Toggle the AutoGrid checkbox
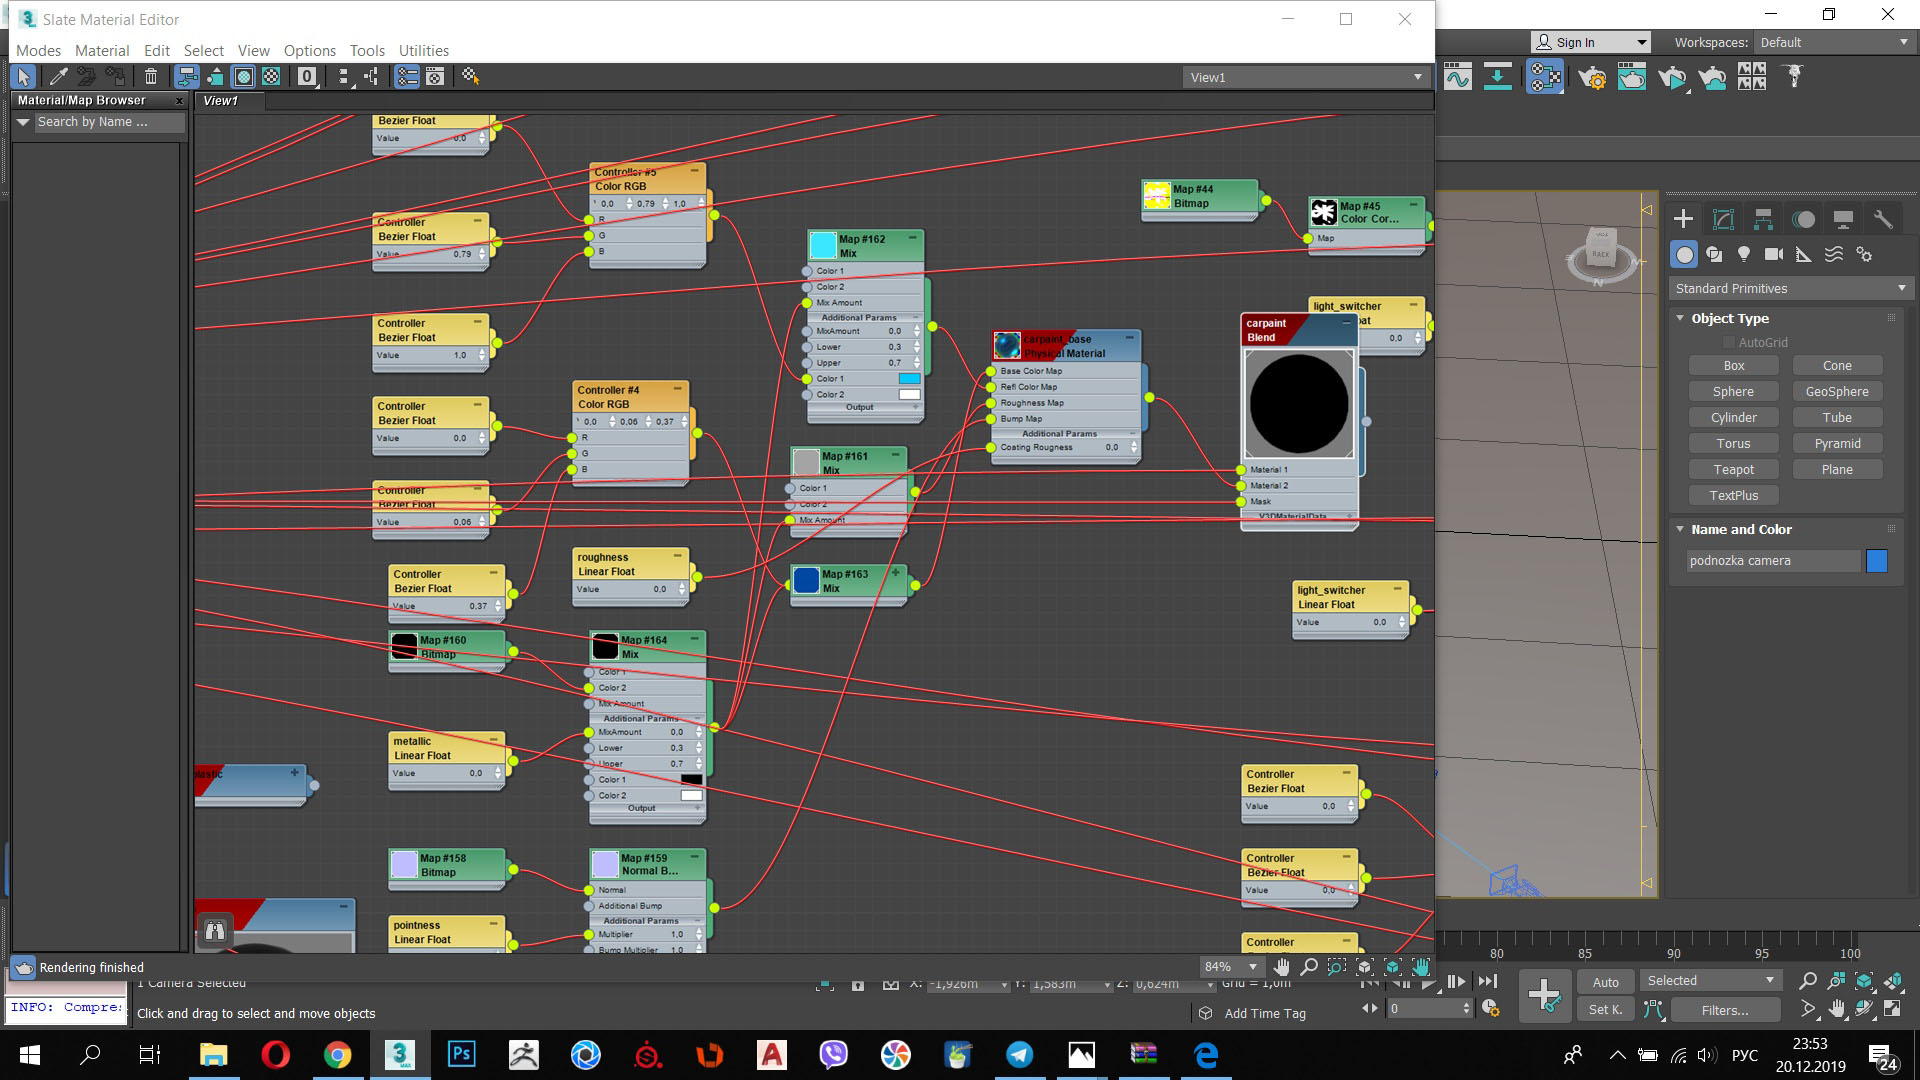This screenshot has height=1080, width=1920. coord(1729,342)
